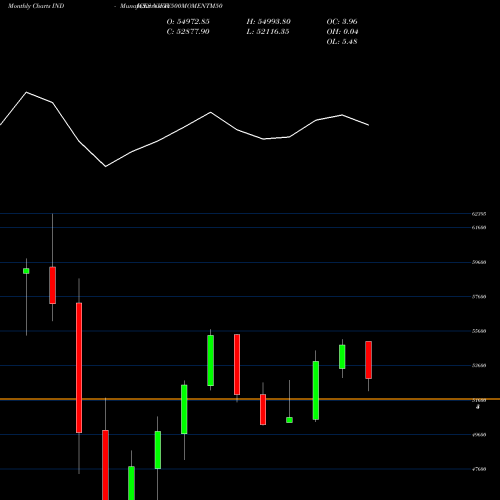Click the 'Monthly Charts IND' title text
Viewport: 500px width, 500px height.
pyautogui.click(x=36, y=6)
